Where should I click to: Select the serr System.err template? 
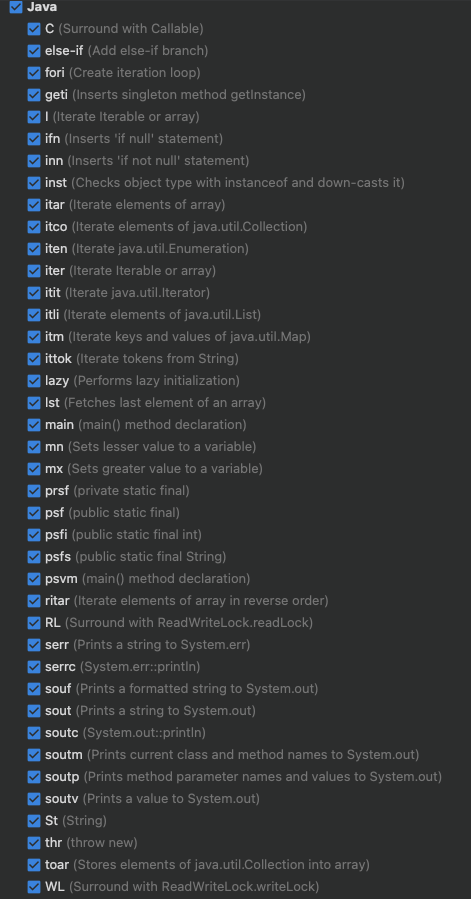coord(147,644)
